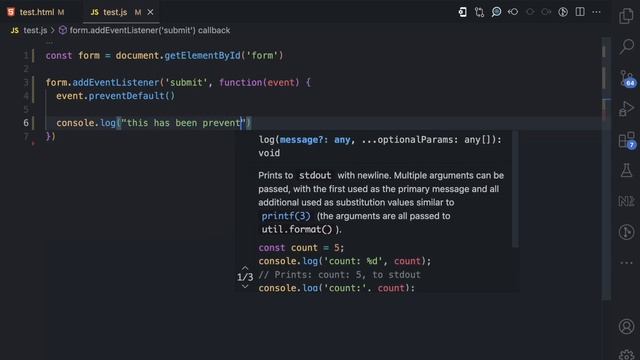640x360 pixels.
Task: Click the 'function' keyword on line 3
Action: coord(240,82)
